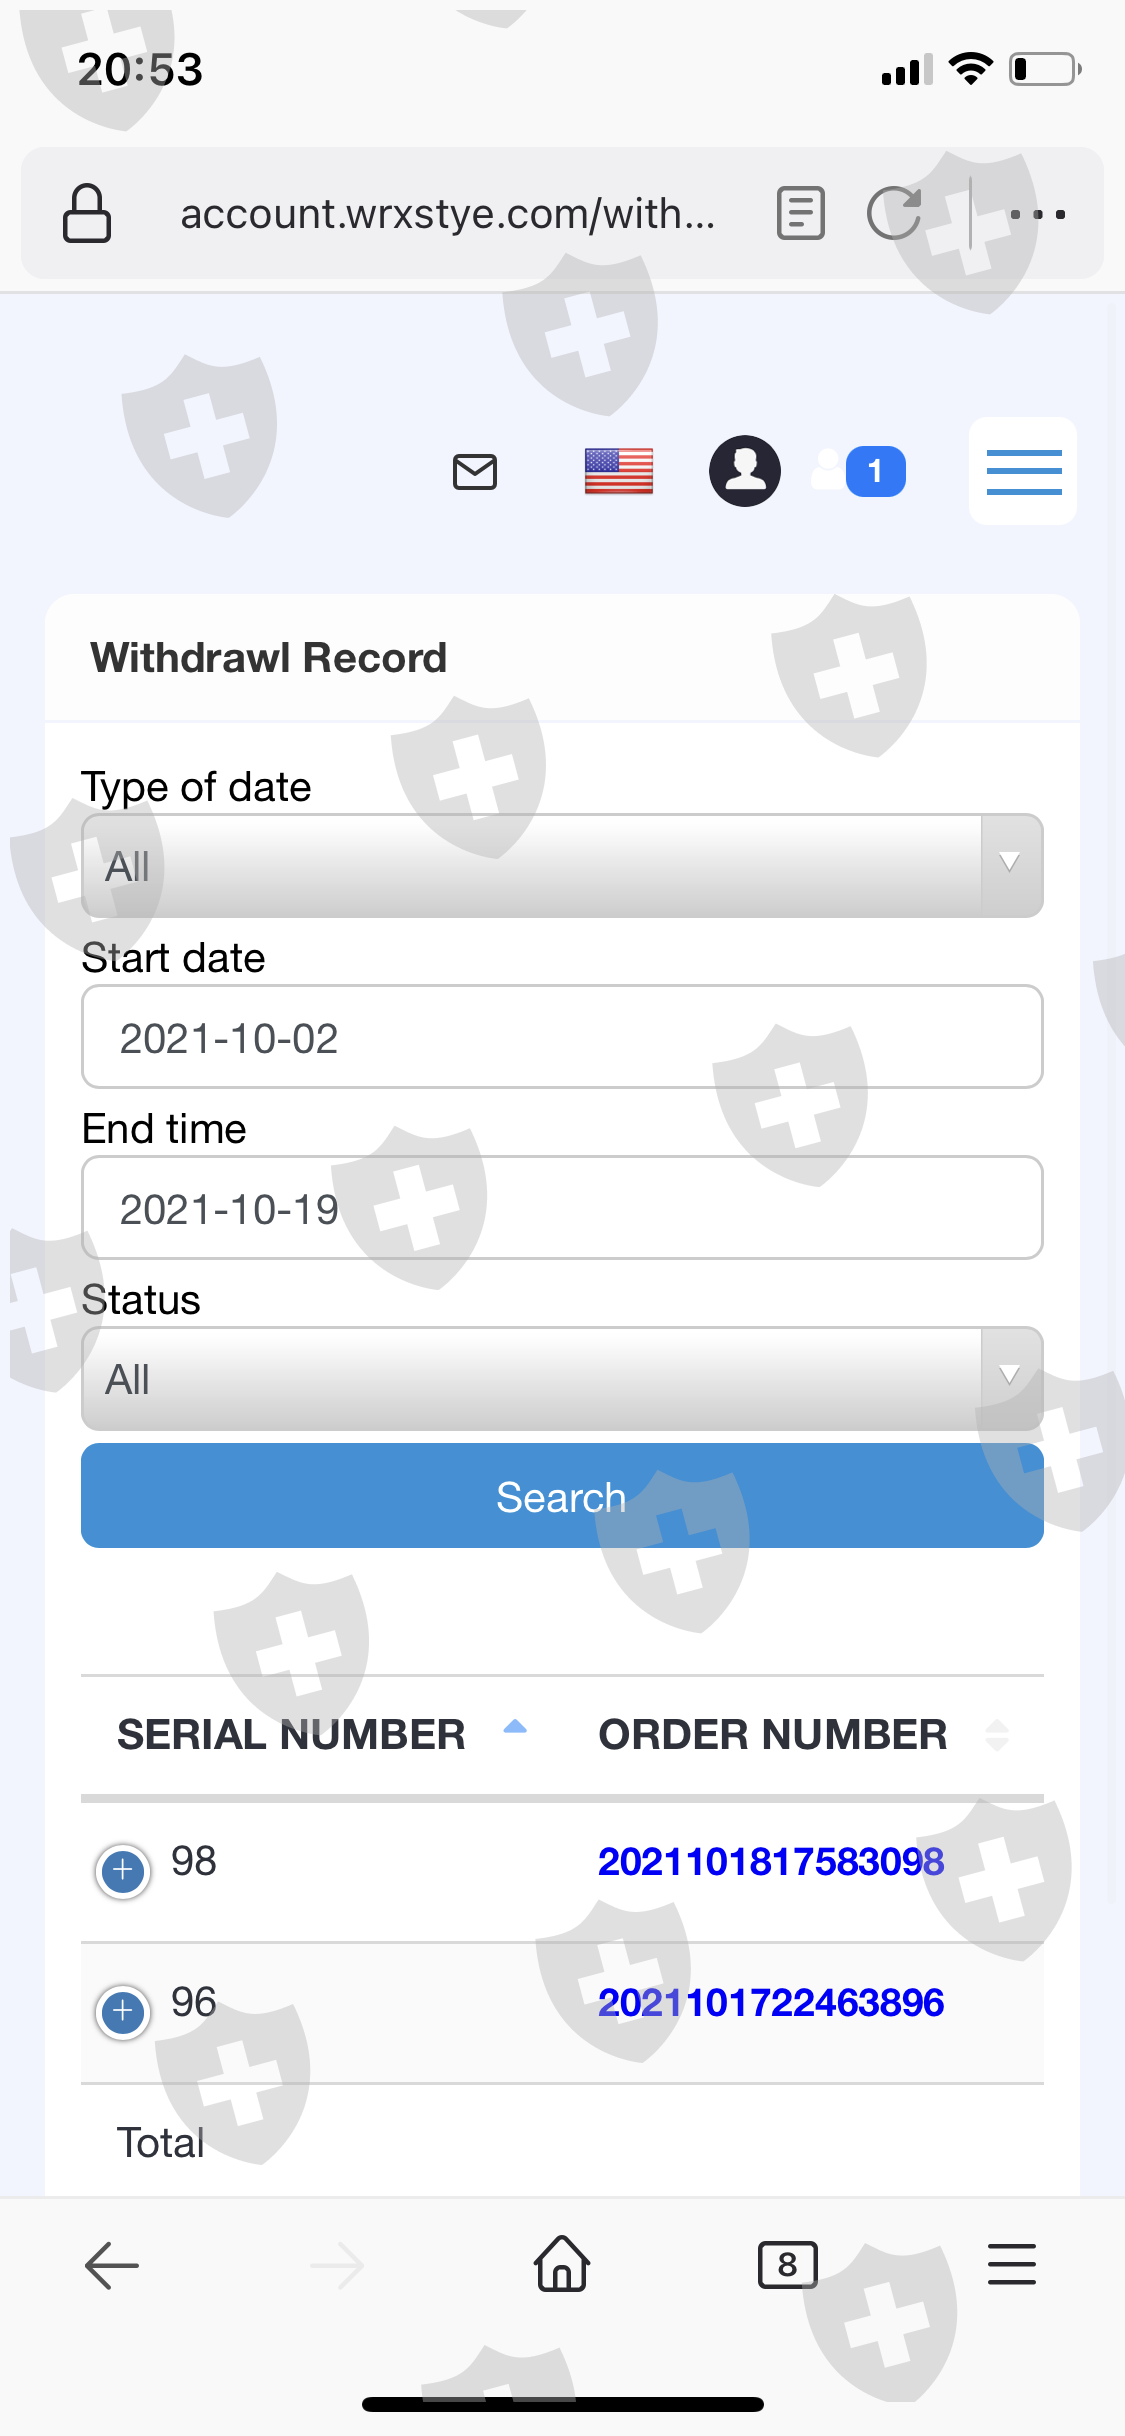Tap the US flag language icon
1125x2436 pixels.
tap(619, 471)
